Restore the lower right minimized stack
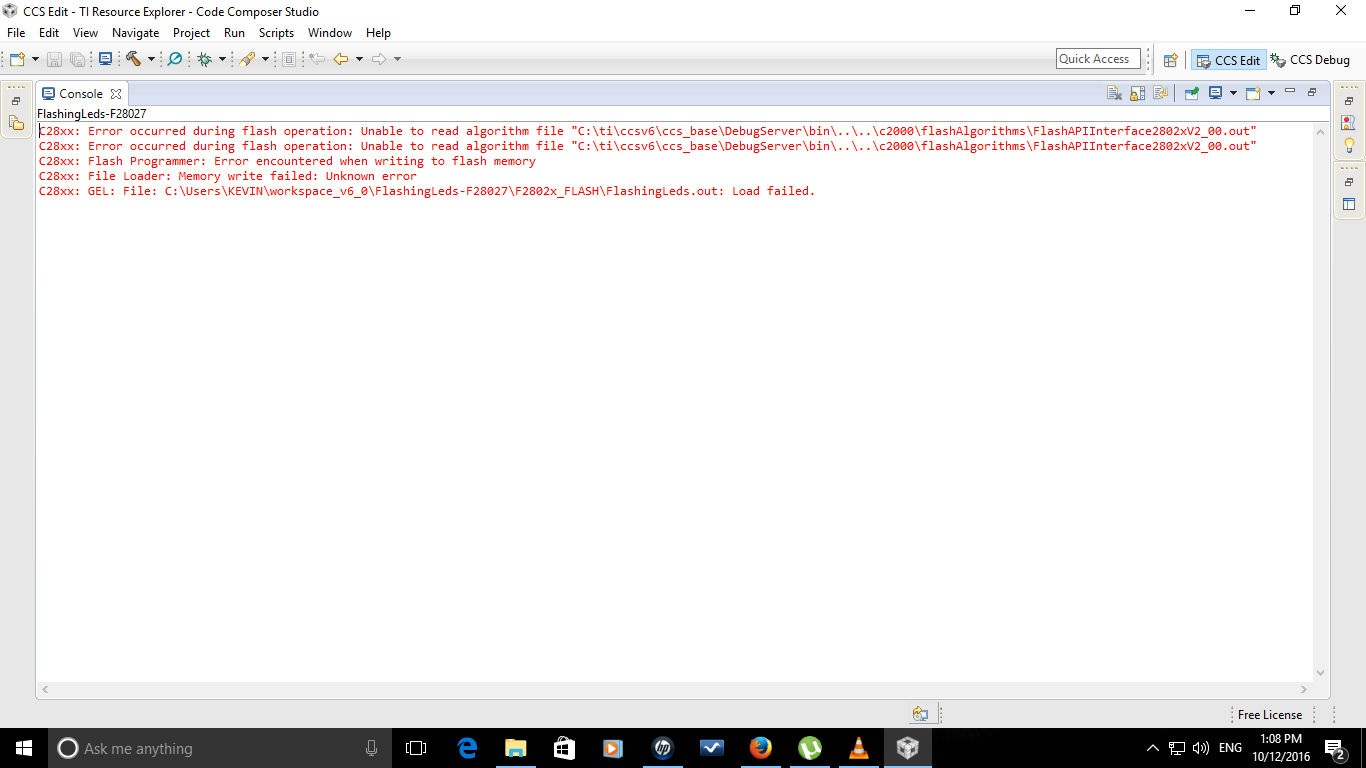 pos(1349,182)
